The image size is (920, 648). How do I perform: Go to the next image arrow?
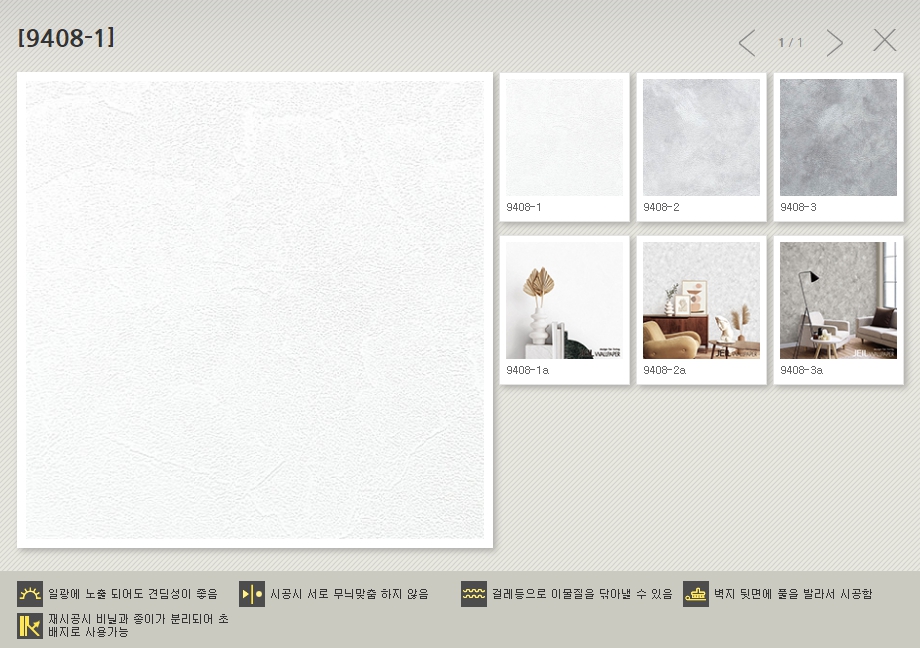point(835,42)
